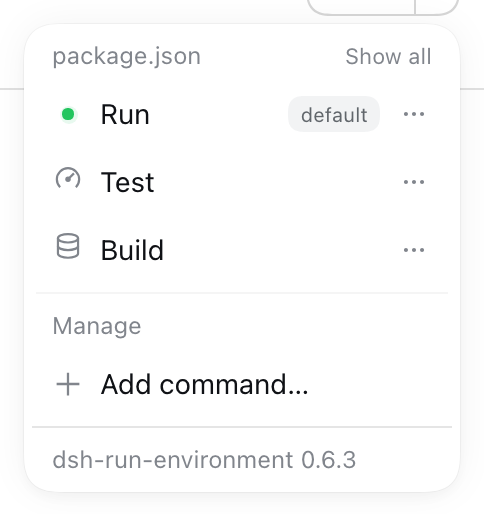Click the database icon next to Build

[x=68, y=246]
